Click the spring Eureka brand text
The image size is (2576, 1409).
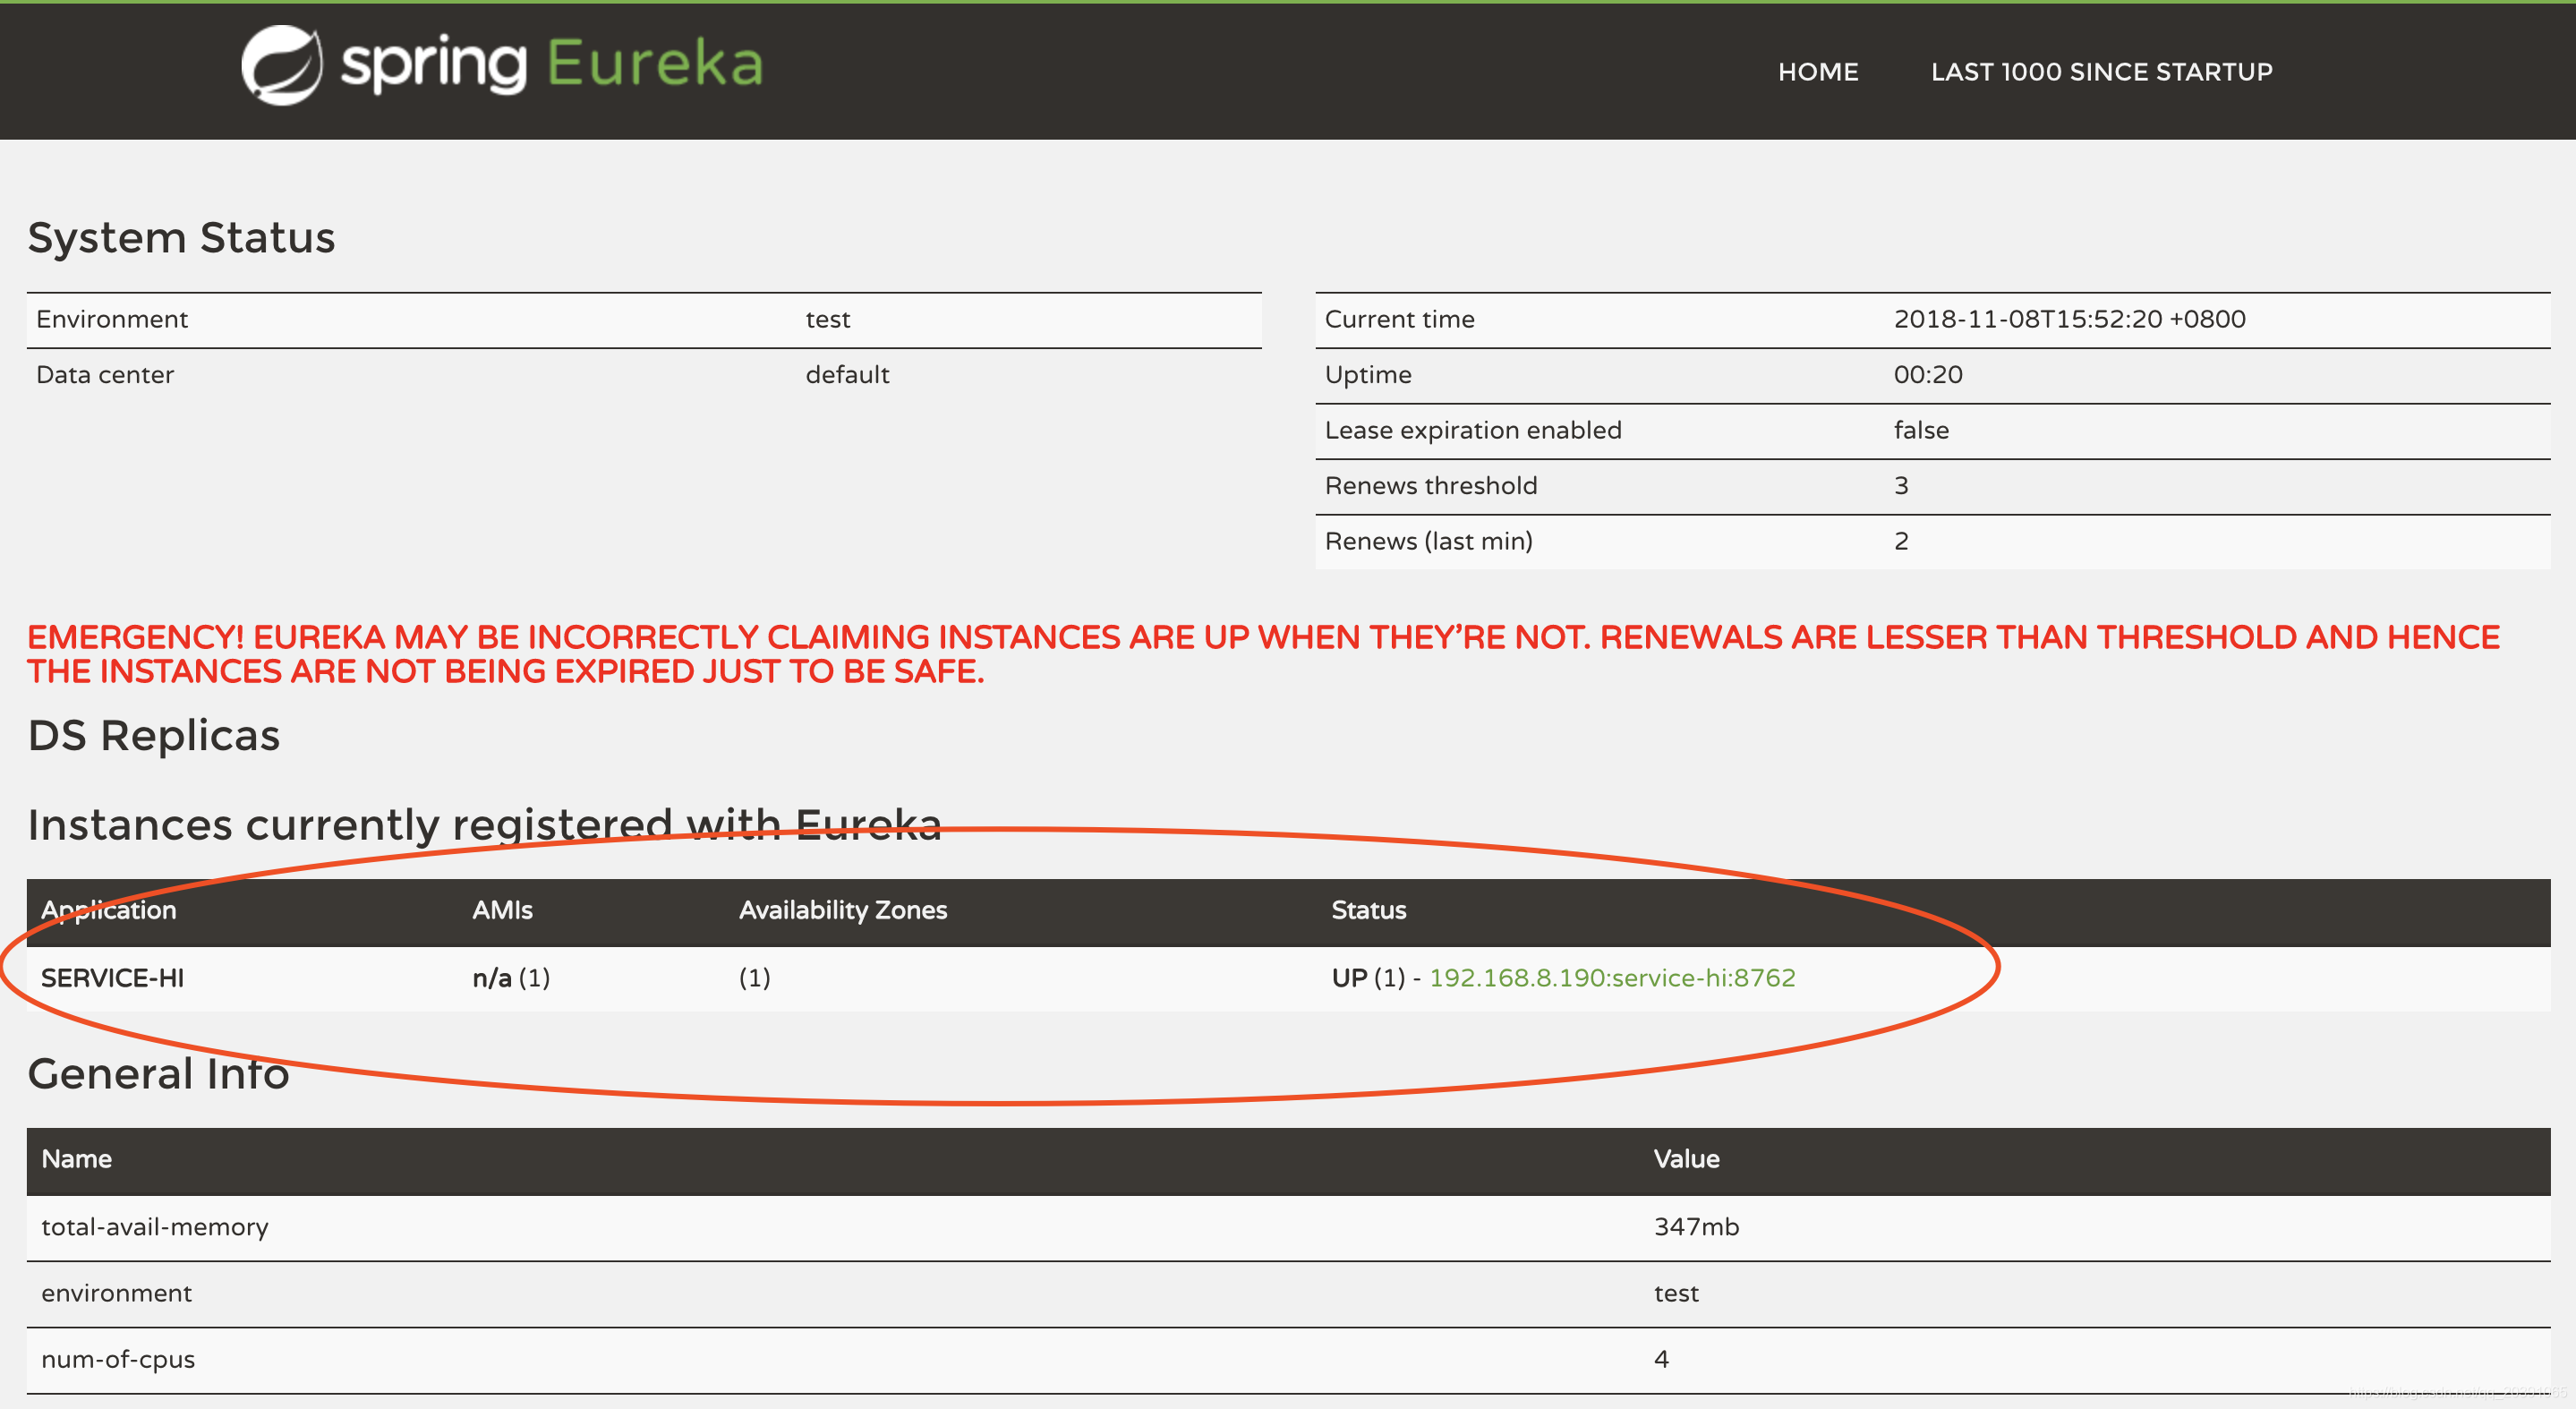(x=552, y=65)
